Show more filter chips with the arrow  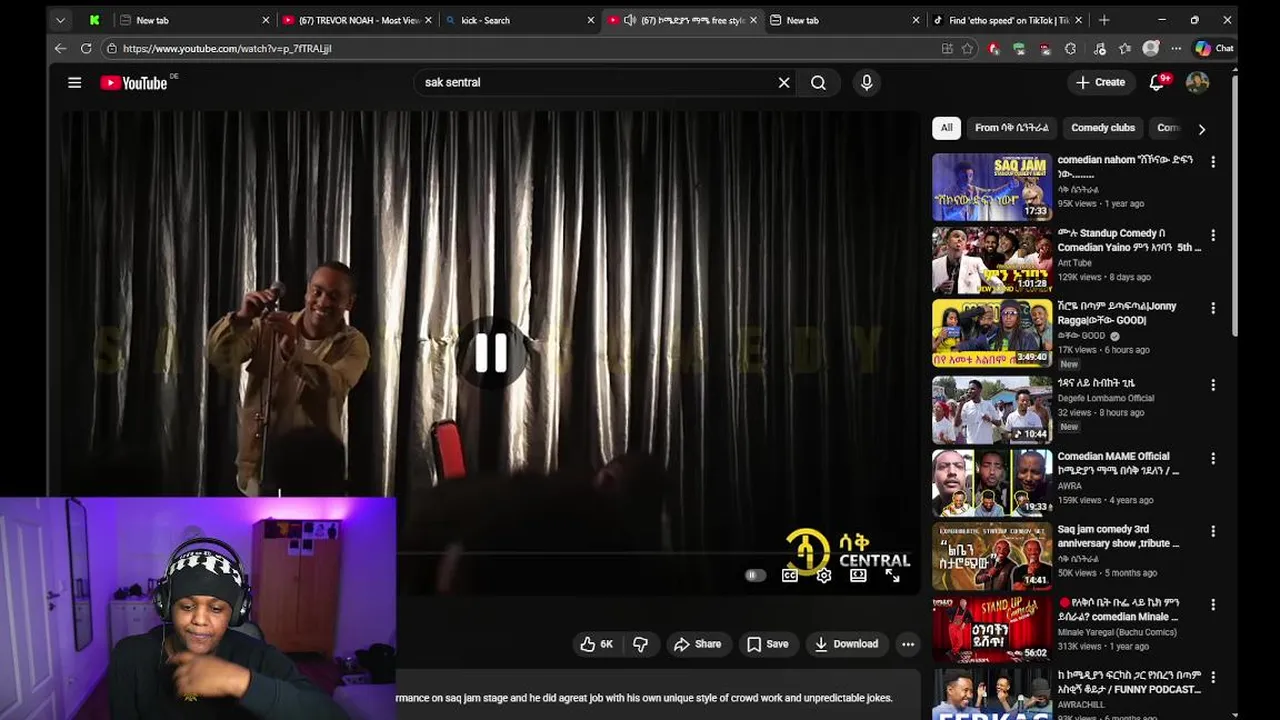pos(1201,129)
